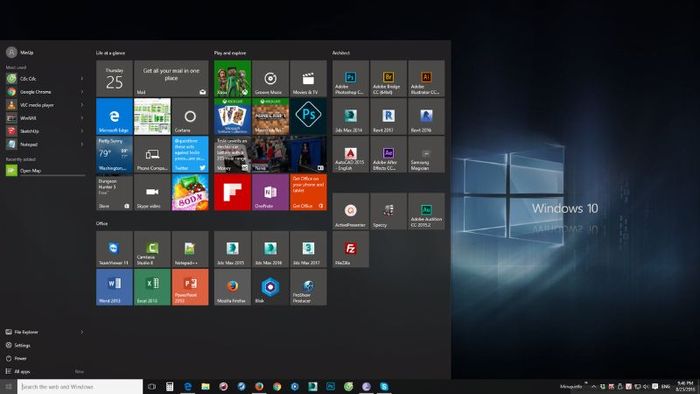
Task: Open the Microsoft Solitaire Collection tile
Action: coord(232,116)
